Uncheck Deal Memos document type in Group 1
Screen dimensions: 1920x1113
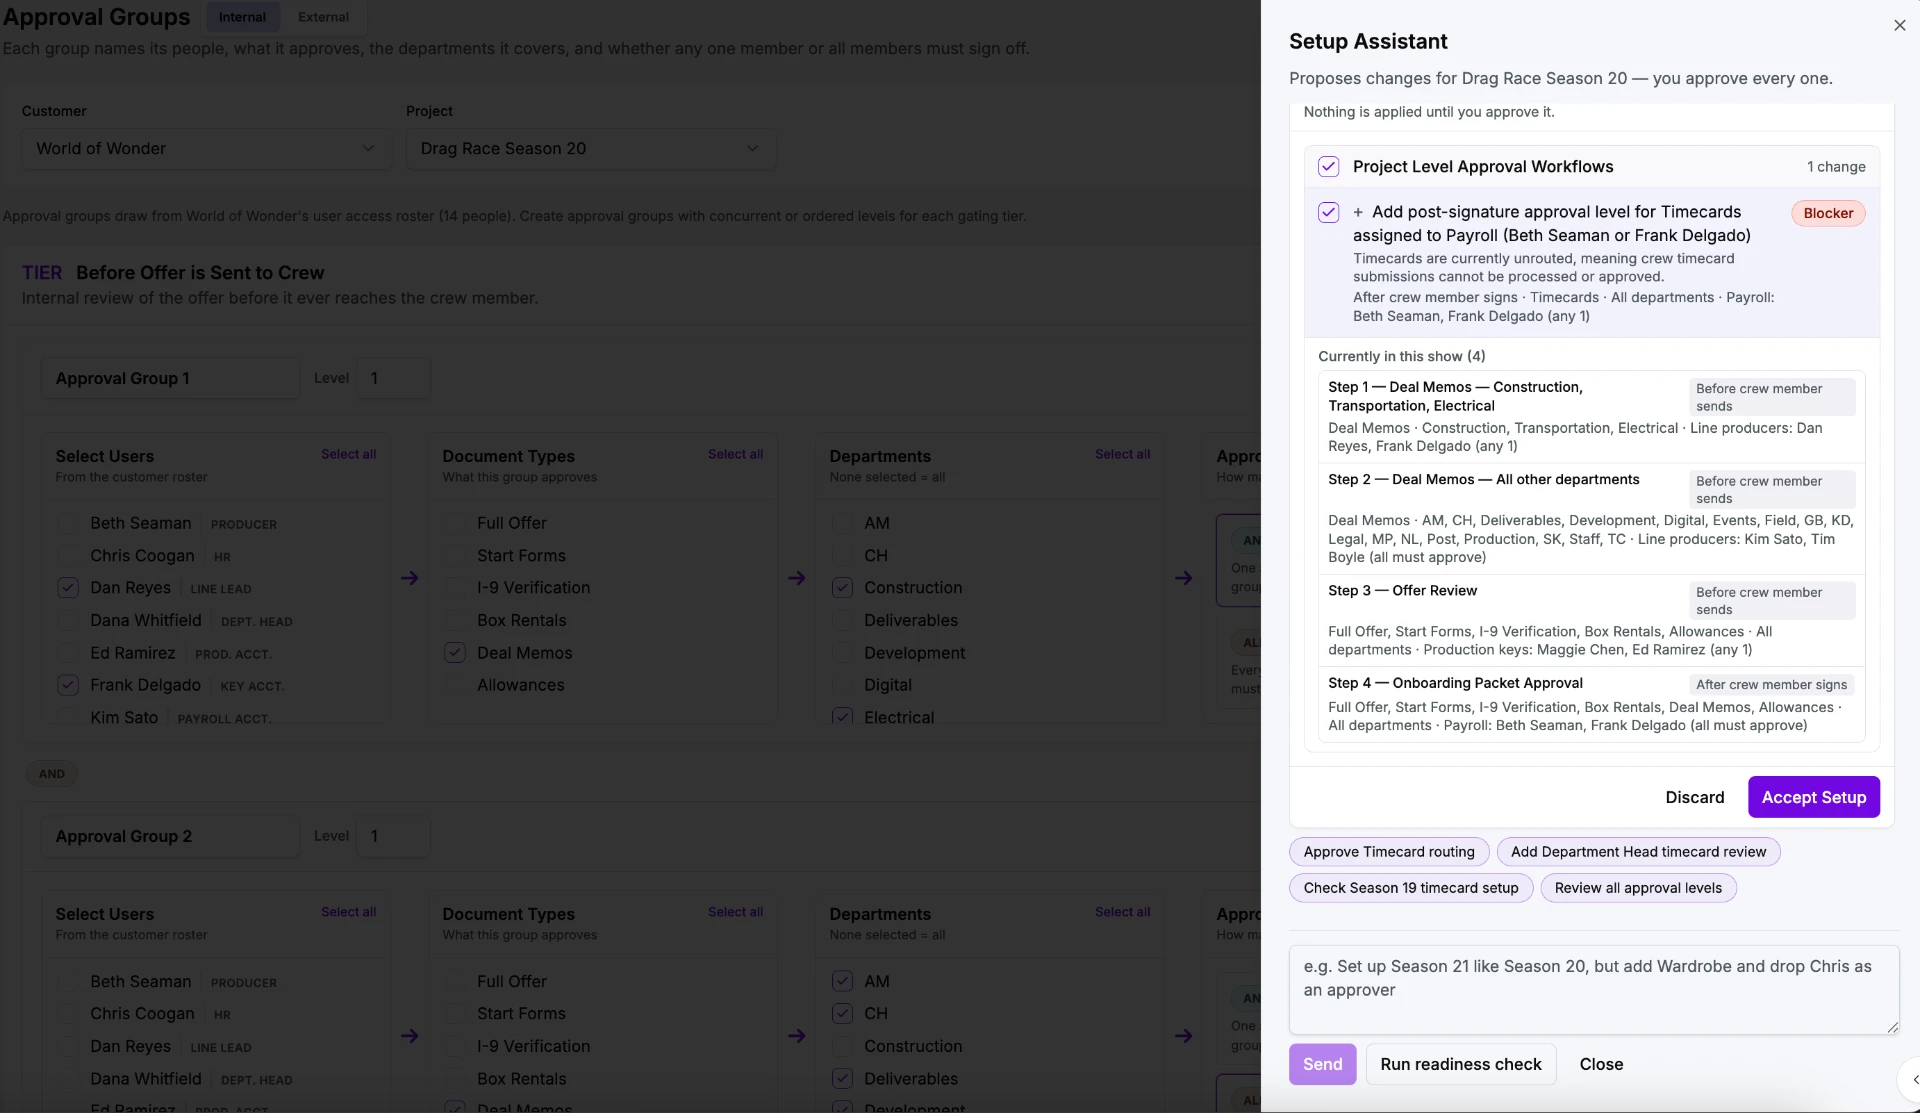click(x=454, y=653)
